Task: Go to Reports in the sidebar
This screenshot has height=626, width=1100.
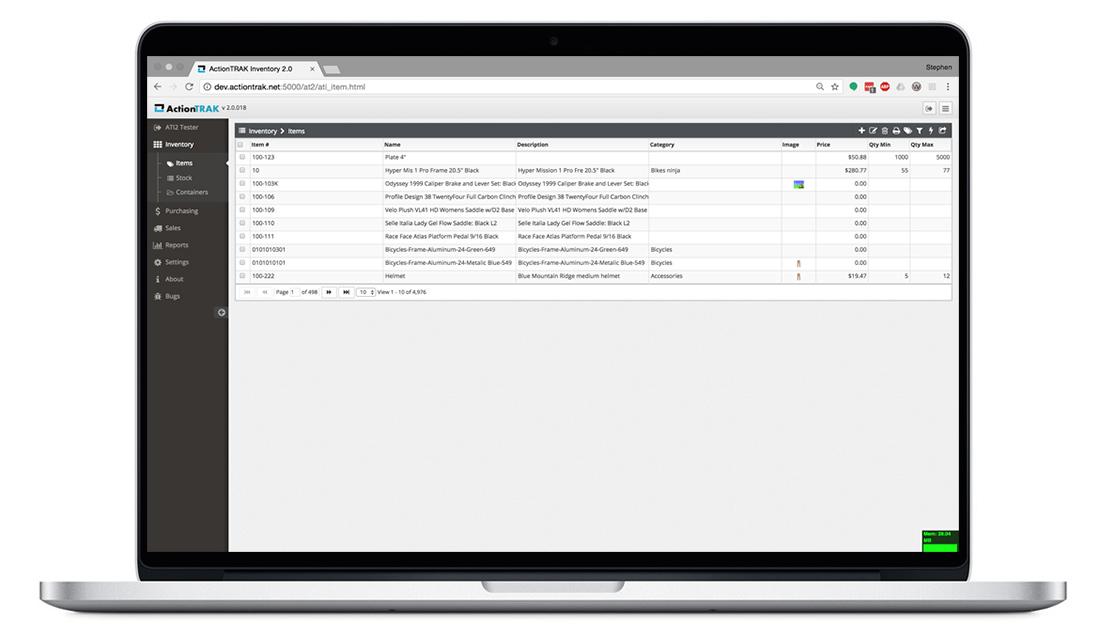Action: (176, 245)
